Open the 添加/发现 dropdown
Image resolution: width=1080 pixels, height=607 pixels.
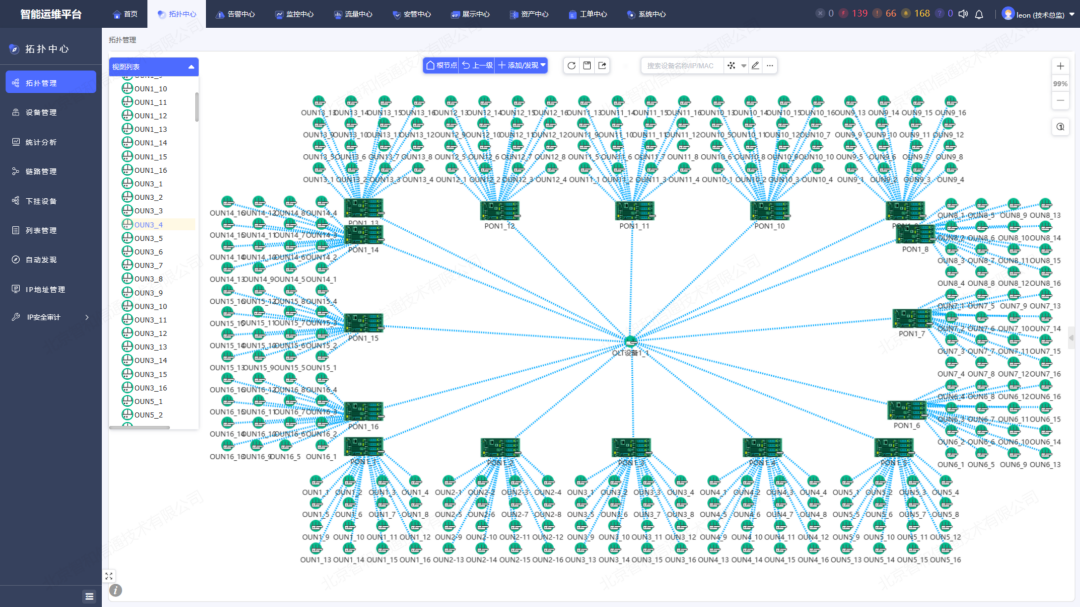click(522, 65)
